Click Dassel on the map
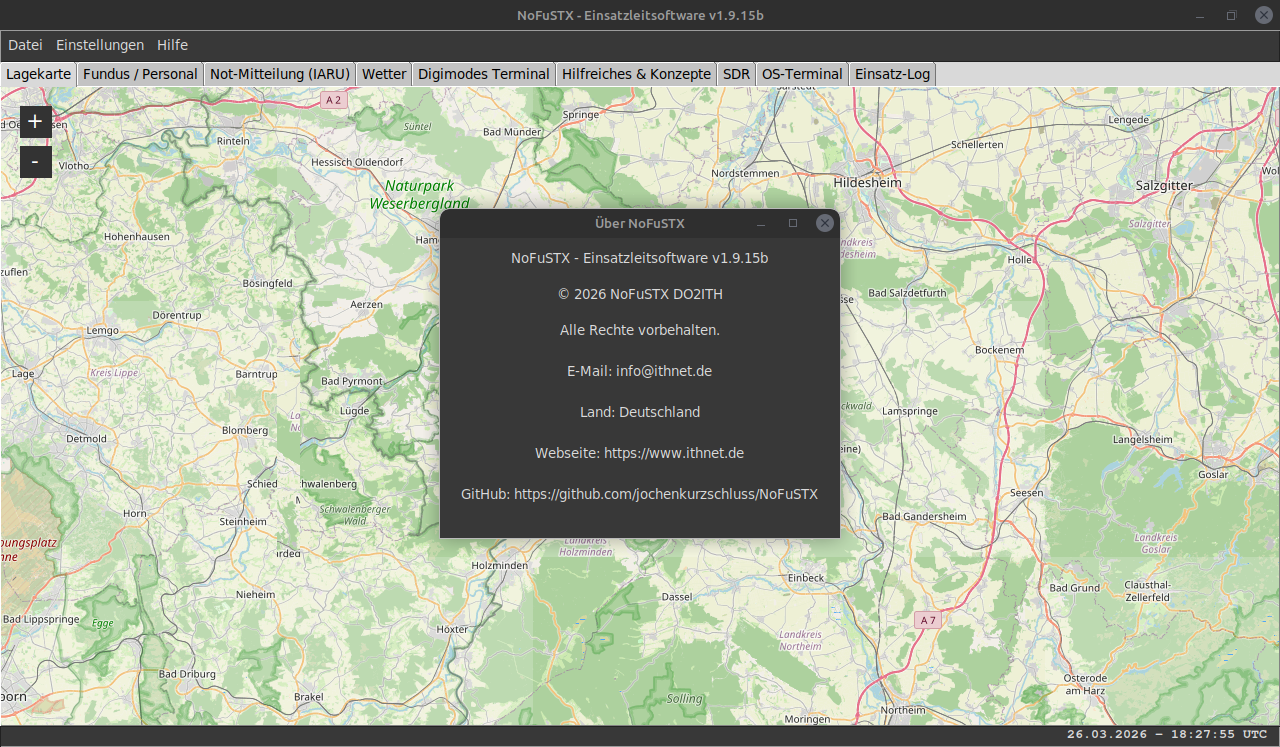The image size is (1280, 747). (x=677, y=597)
